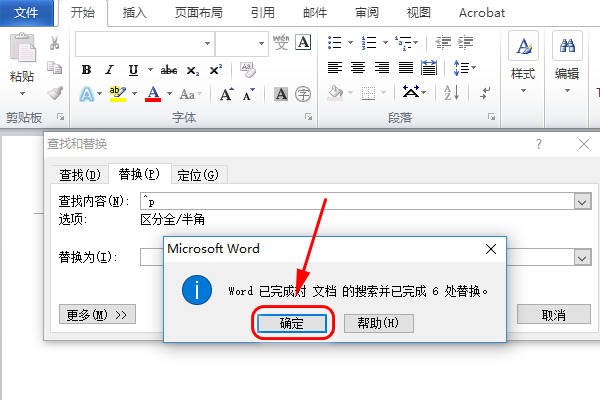Apply underline formatting
This screenshot has height=400, width=600.
coord(133,70)
